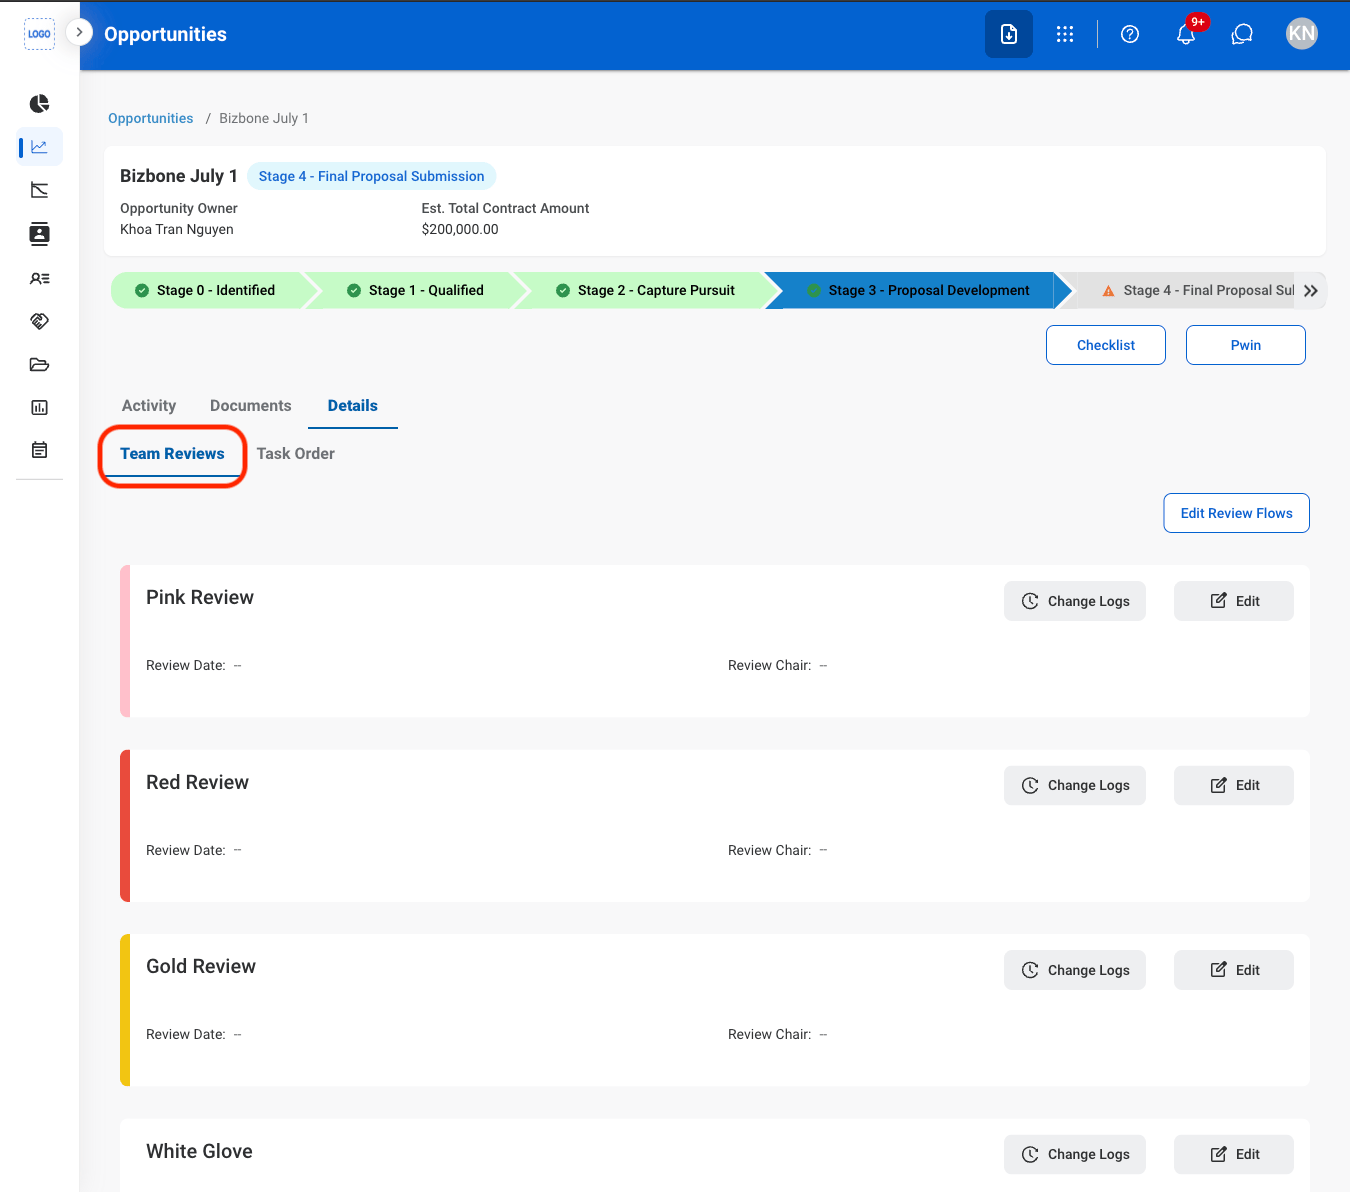
Task: Open the contacts book sidebar icon
Action: click(39, 234)
